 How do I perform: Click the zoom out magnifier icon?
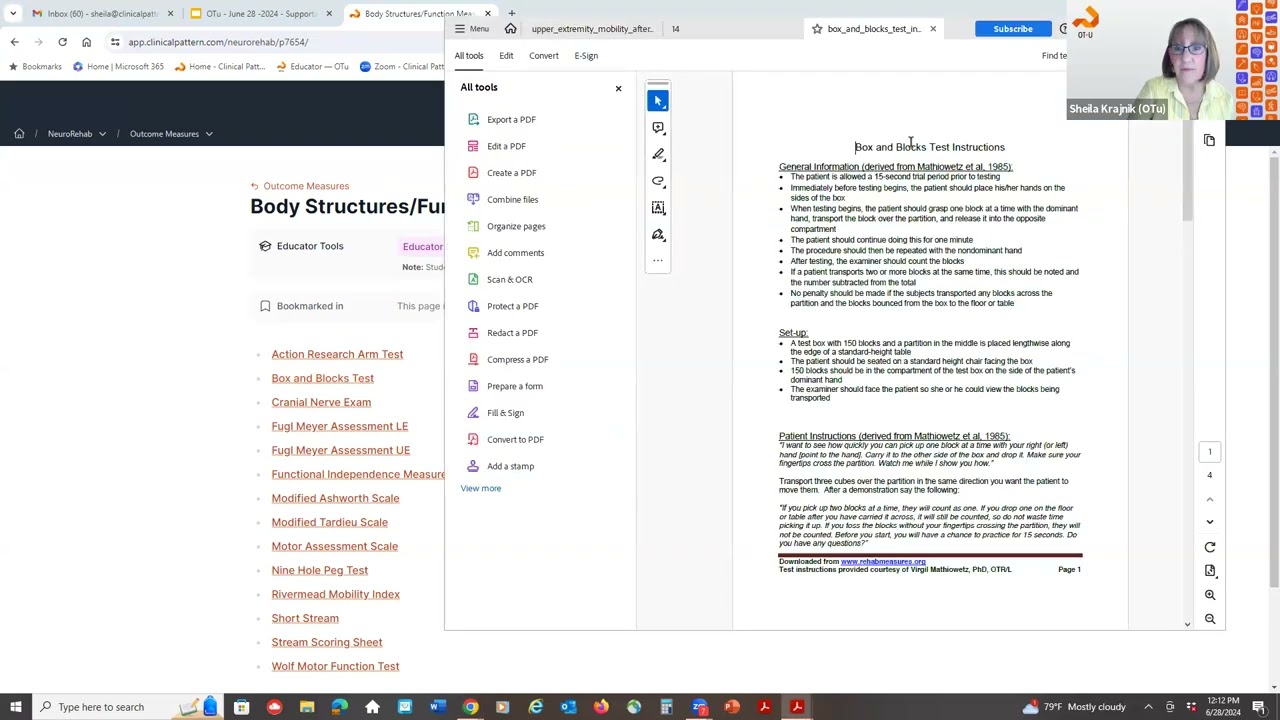pyautogui.click(x=1210, y=619)
